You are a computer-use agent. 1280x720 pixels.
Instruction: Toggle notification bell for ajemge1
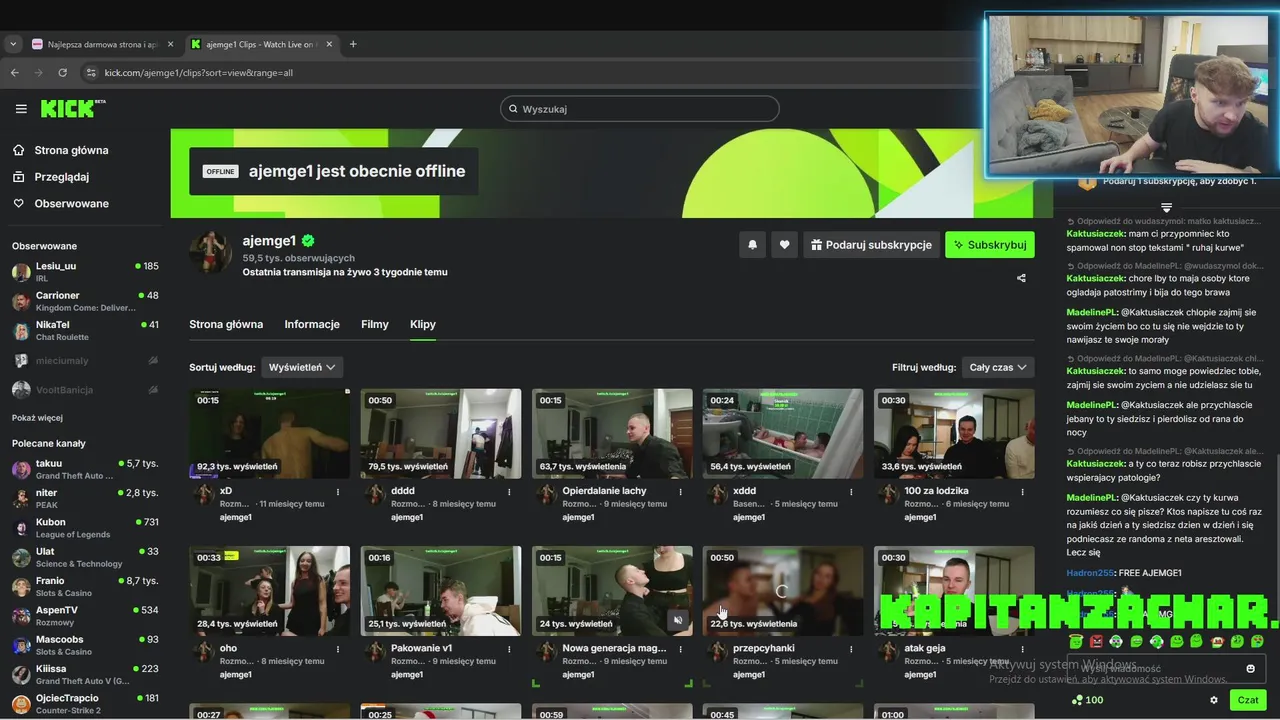tap(753, 245)
